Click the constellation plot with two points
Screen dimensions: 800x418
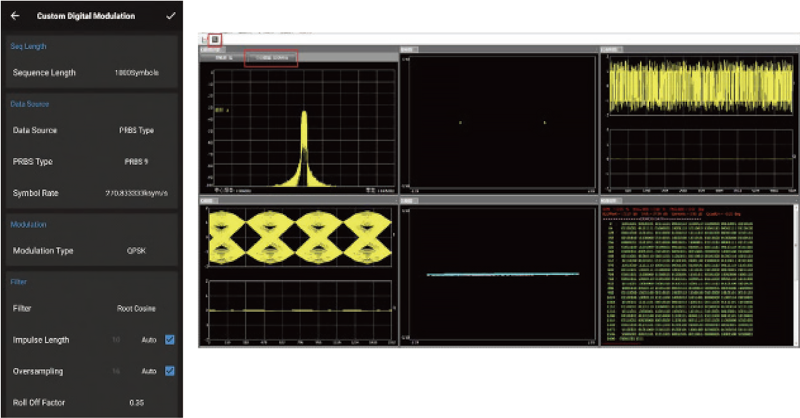coord(497,122)
